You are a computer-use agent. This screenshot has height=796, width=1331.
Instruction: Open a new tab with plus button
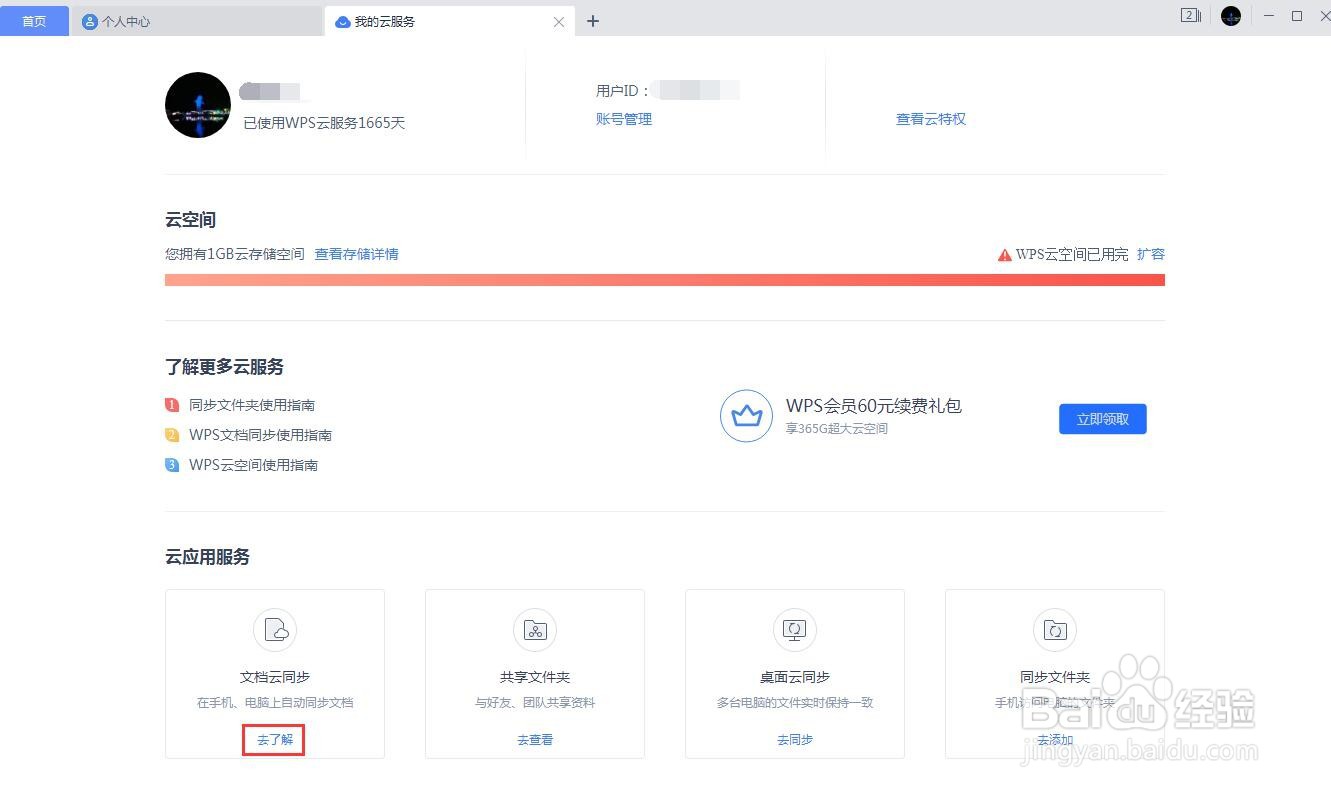click(x=593, y=21)
